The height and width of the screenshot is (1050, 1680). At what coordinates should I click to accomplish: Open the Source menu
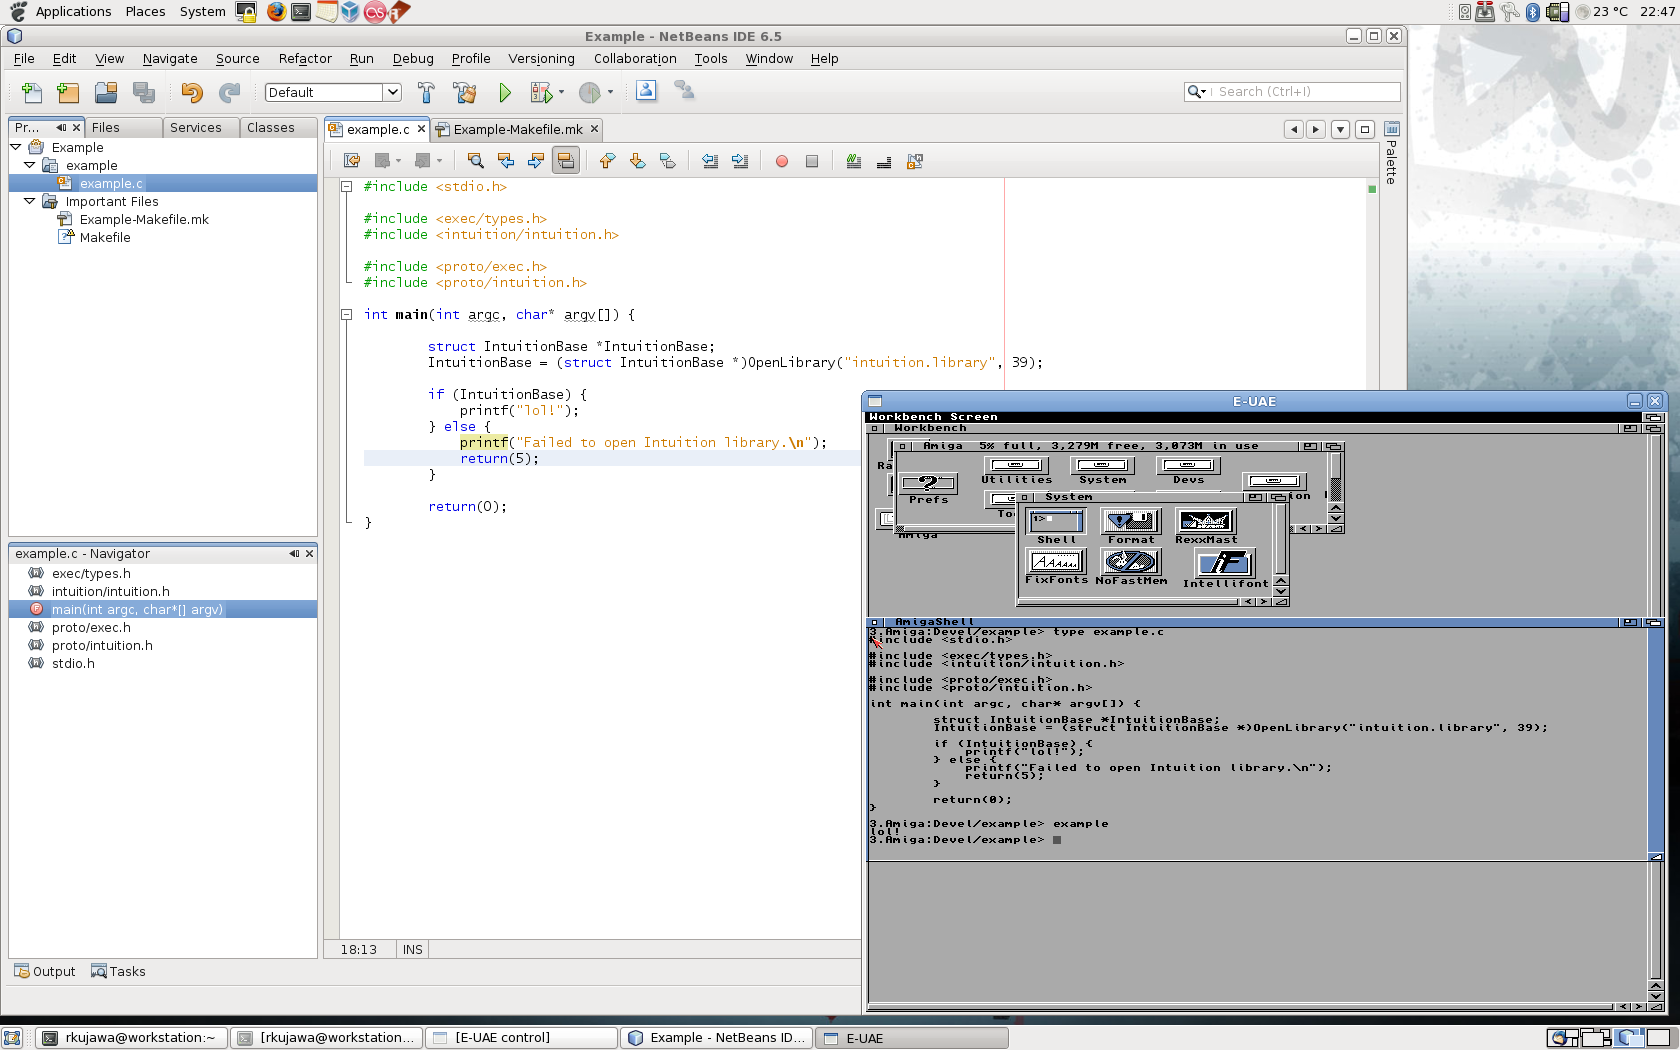(237, 59)
